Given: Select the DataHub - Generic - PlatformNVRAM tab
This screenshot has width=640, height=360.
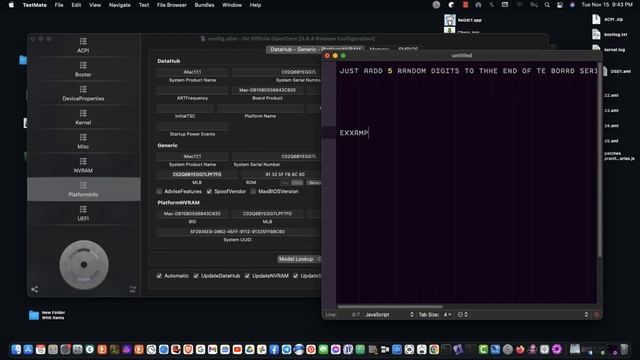Looking at the screenshot, I should [315, 49].
